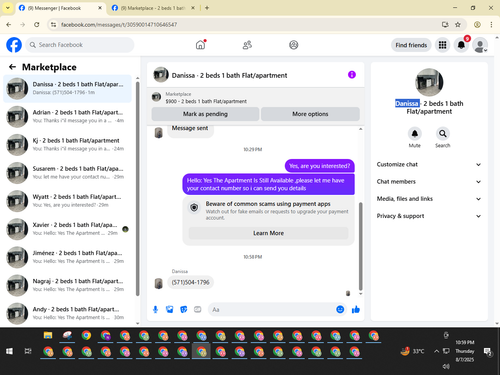The image size is (500, 375).
Task: Record a voice clip microphone icon
Action: click(x=155, y=310)
